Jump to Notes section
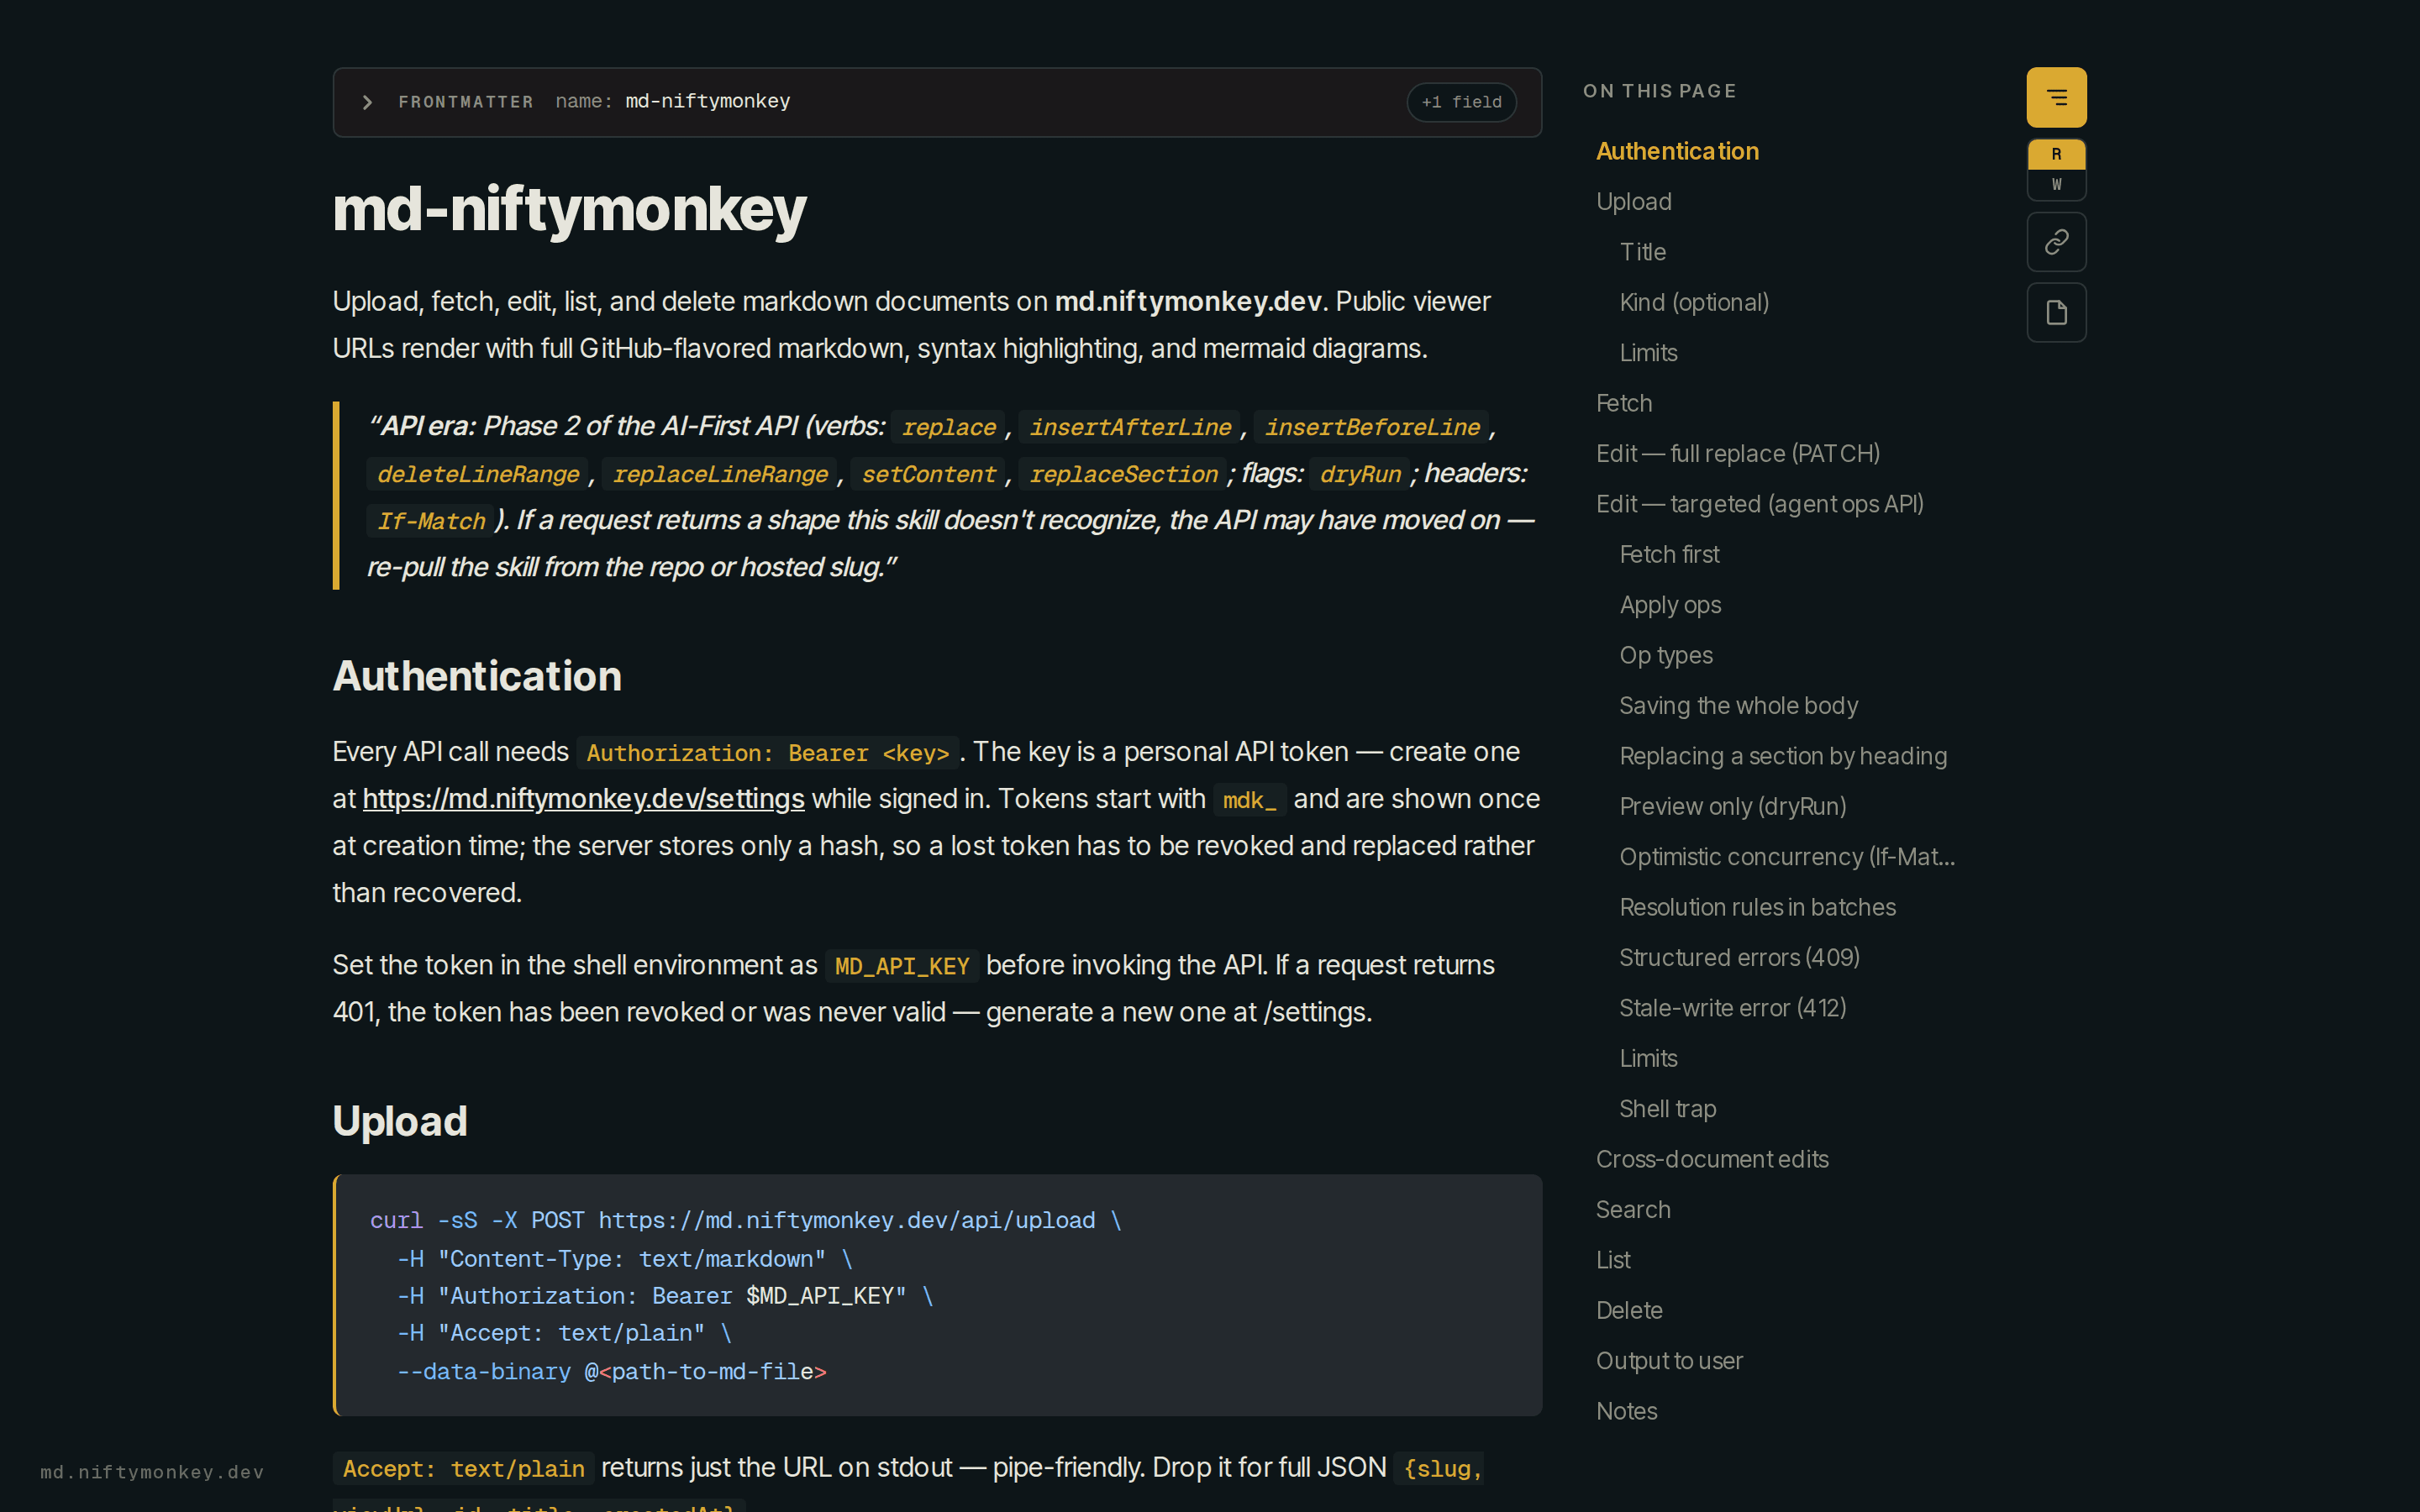The image size is (2420, 1512). point(1626,1411)
